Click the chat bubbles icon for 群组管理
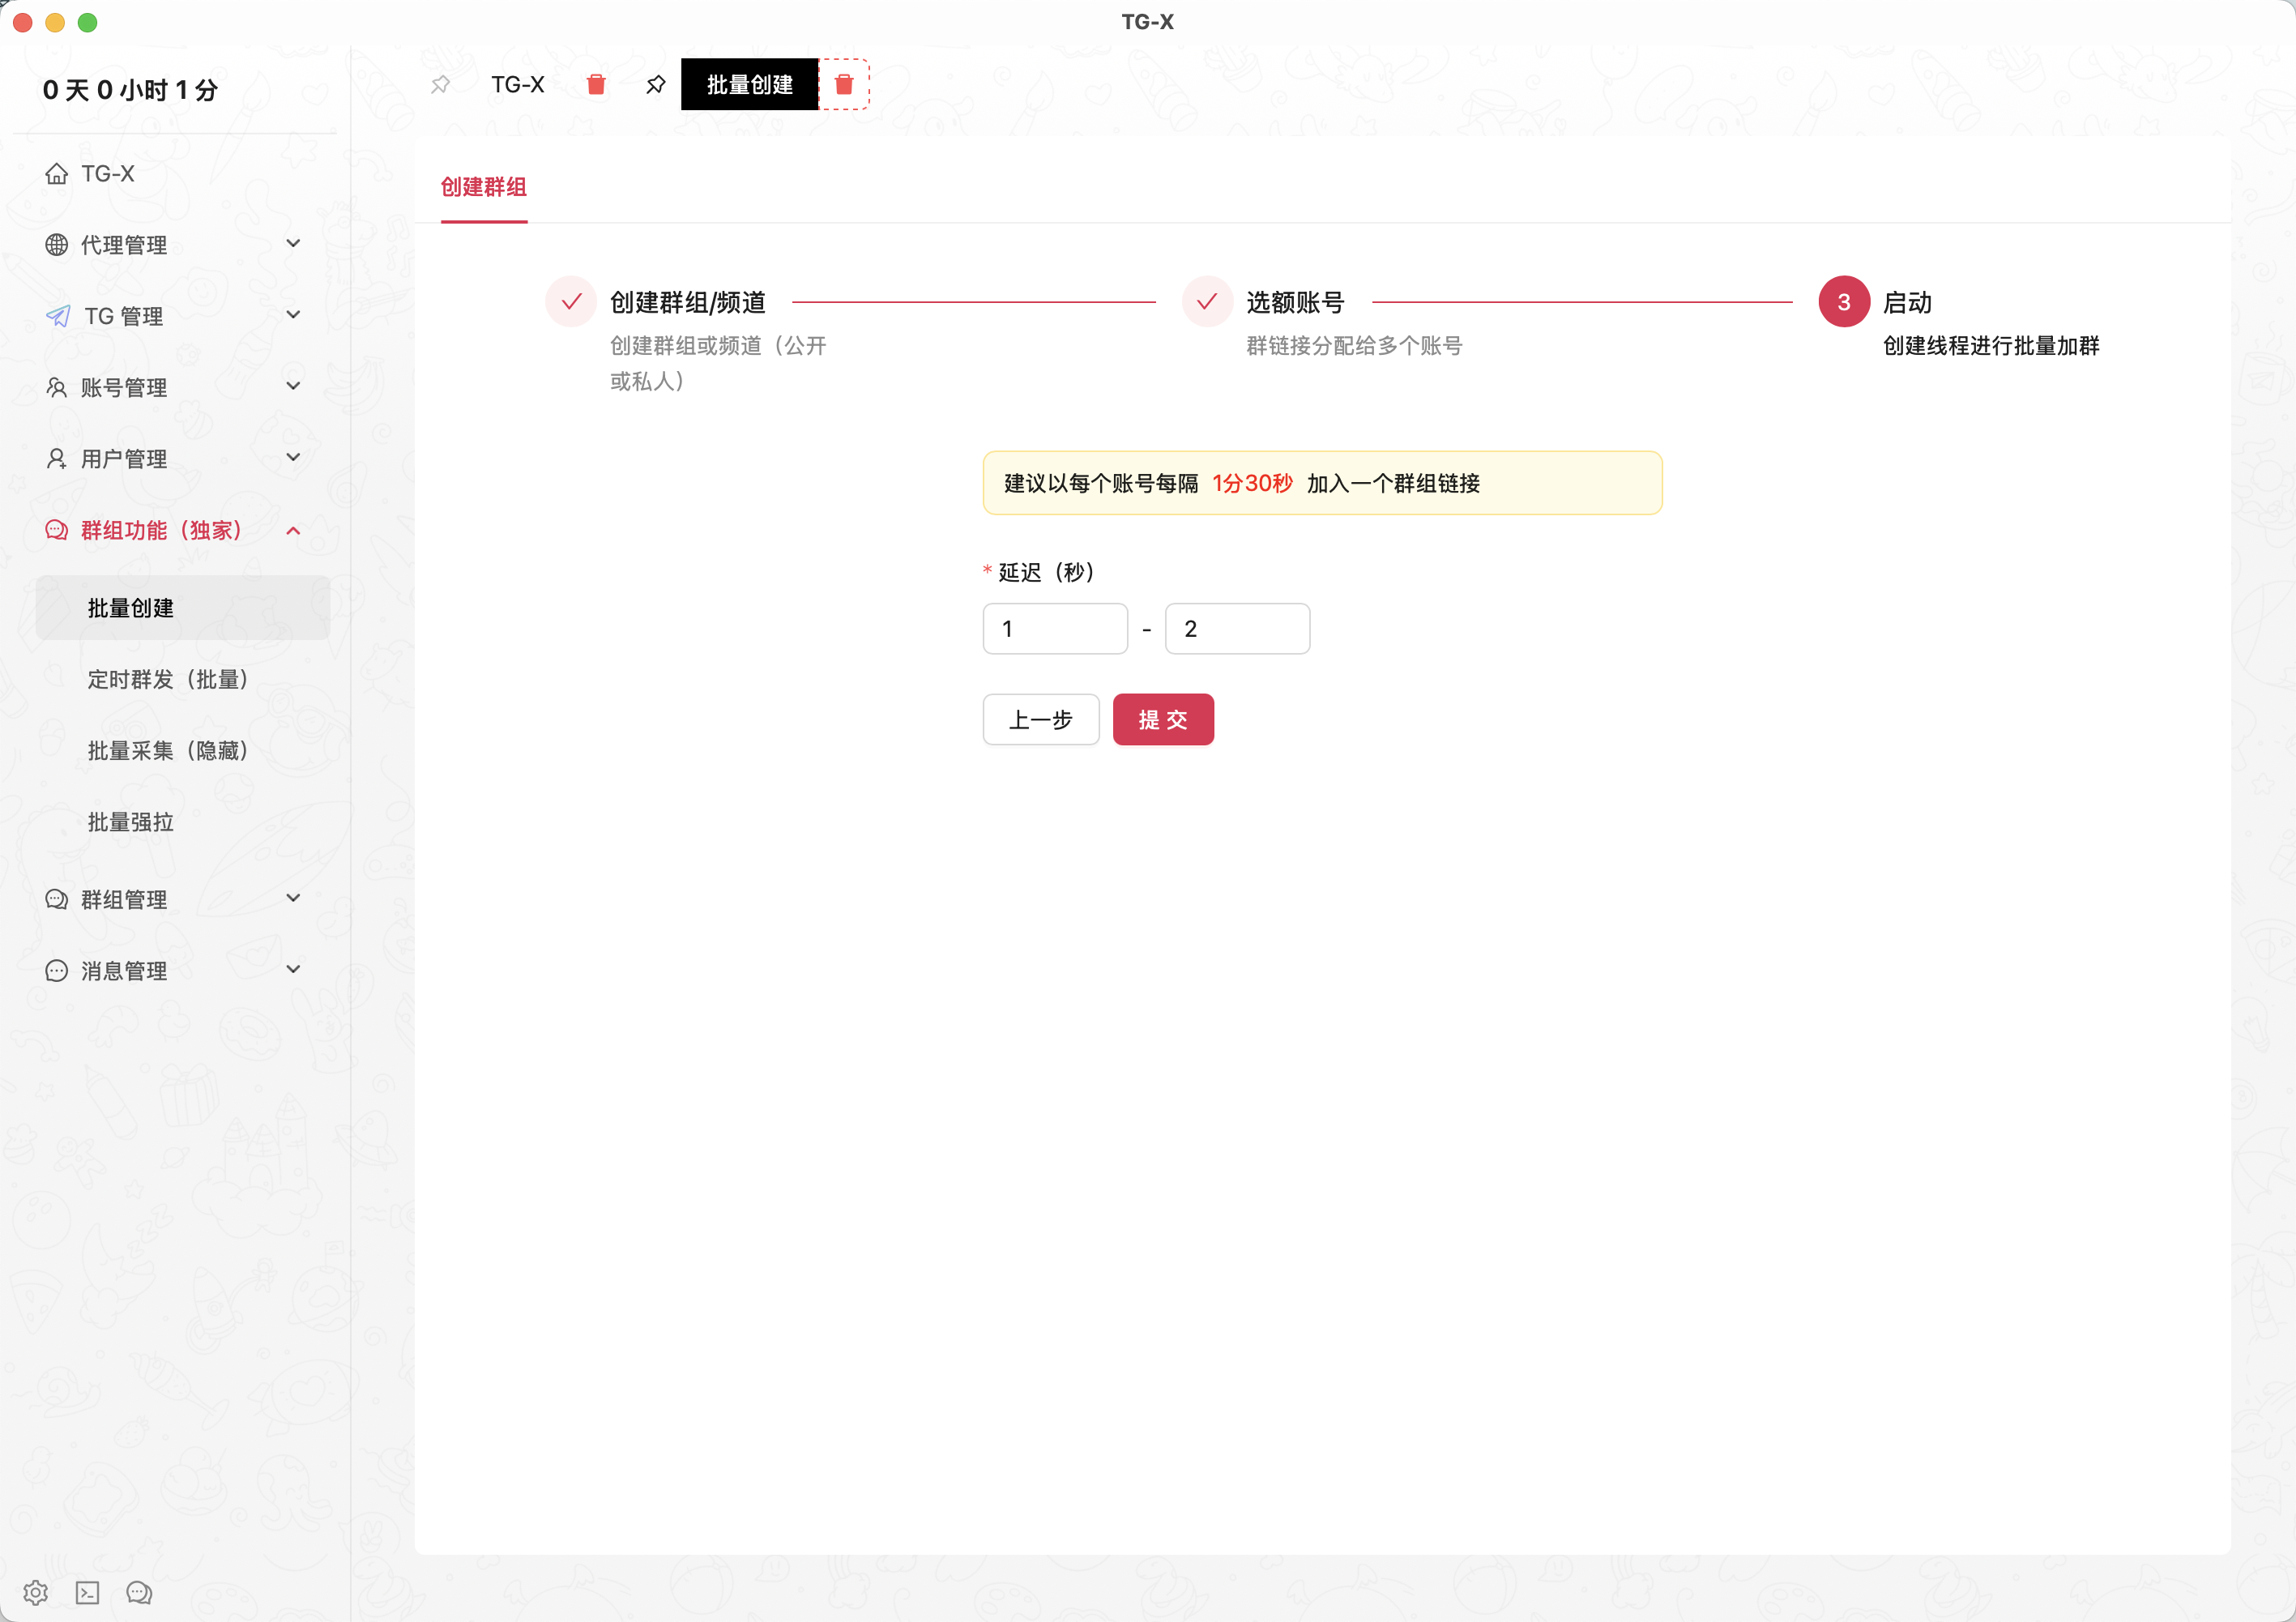 point(57,900)
